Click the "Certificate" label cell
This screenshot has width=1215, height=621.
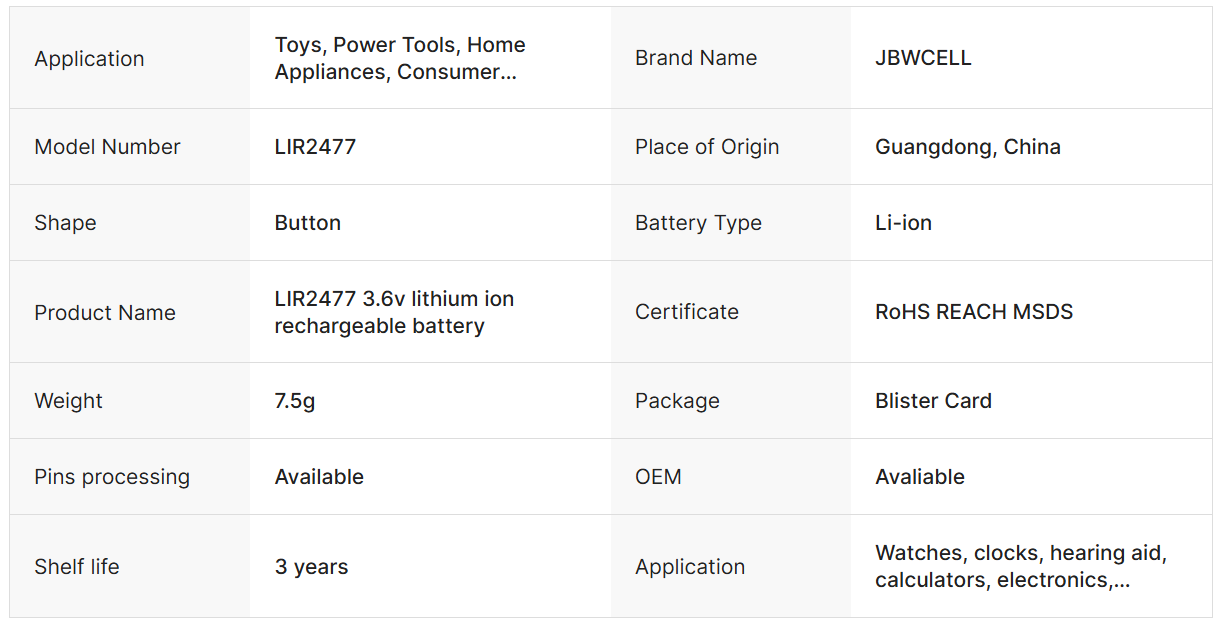pyautogui.click(x=687, y=312)
